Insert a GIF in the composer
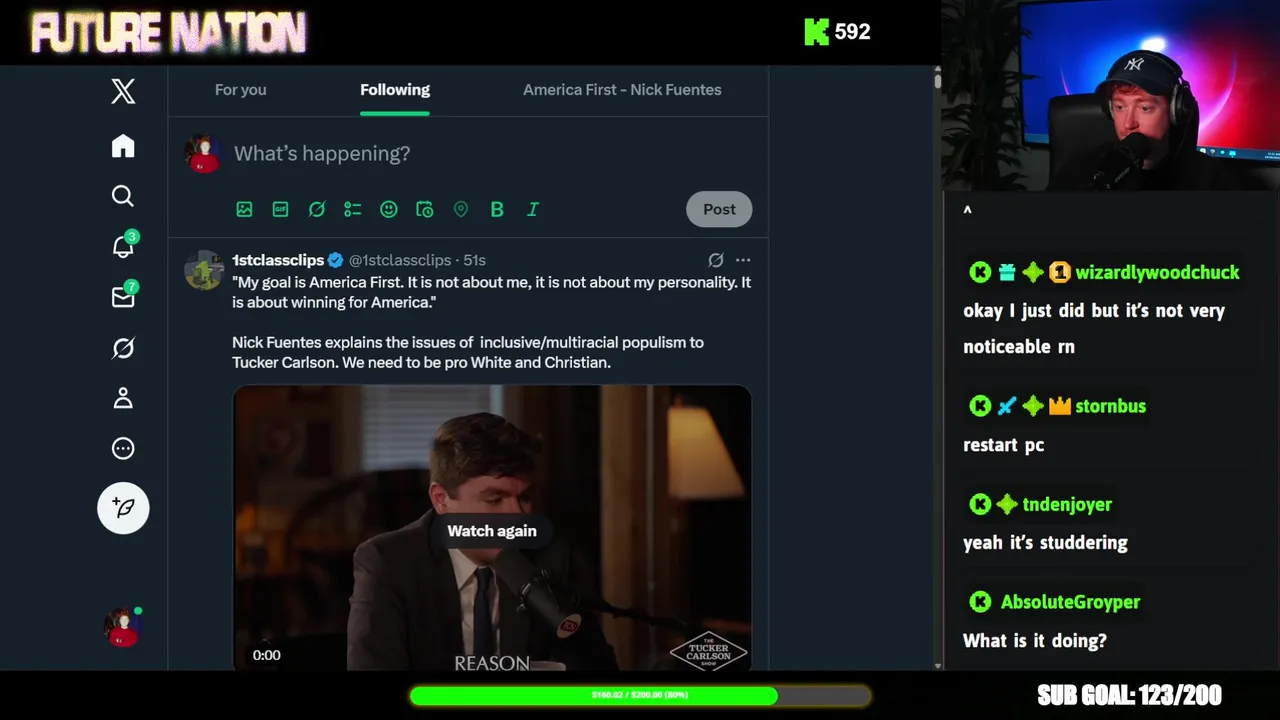Image resolution: width=1280 pixels, height=720 pixels. [280, 209]
